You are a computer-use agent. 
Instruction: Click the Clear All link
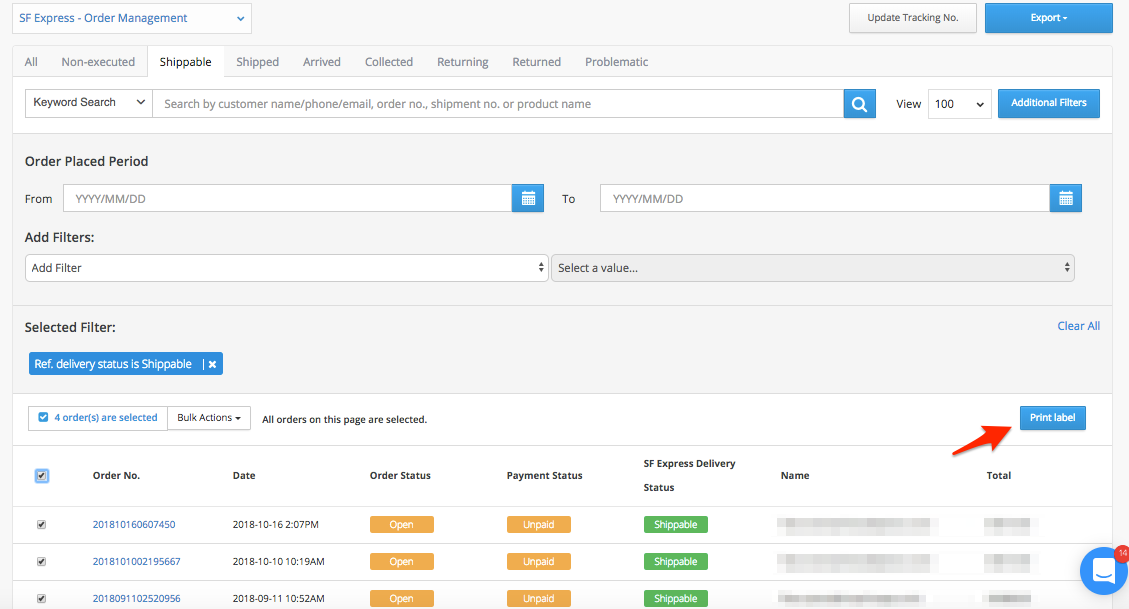pos(1078,326)
